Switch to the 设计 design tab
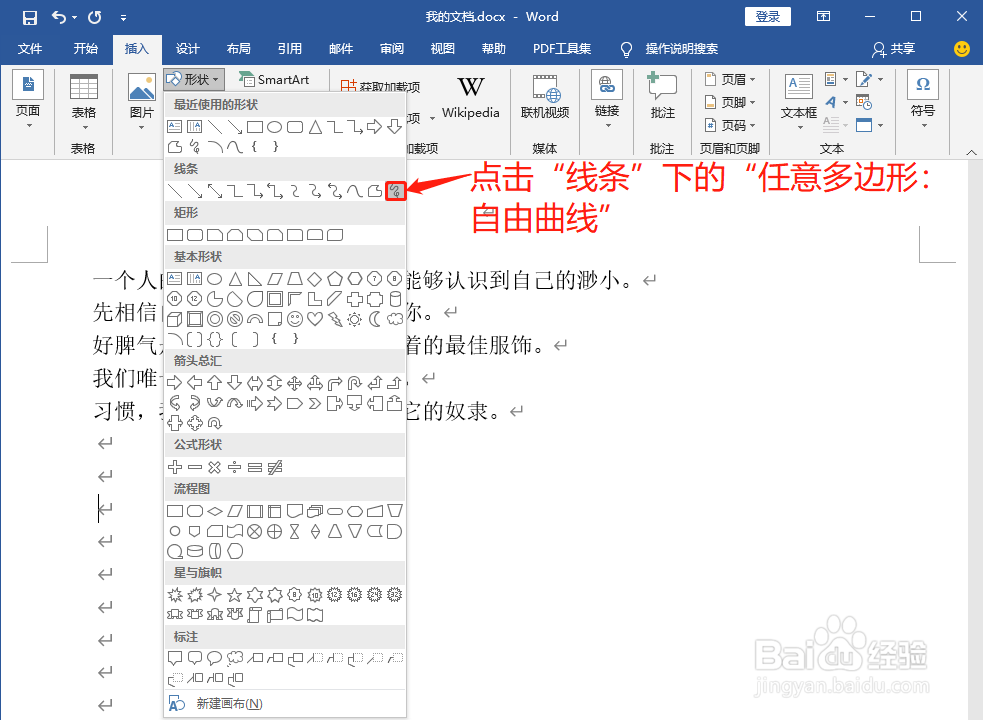The image size is (983, 720). point(187,49)
